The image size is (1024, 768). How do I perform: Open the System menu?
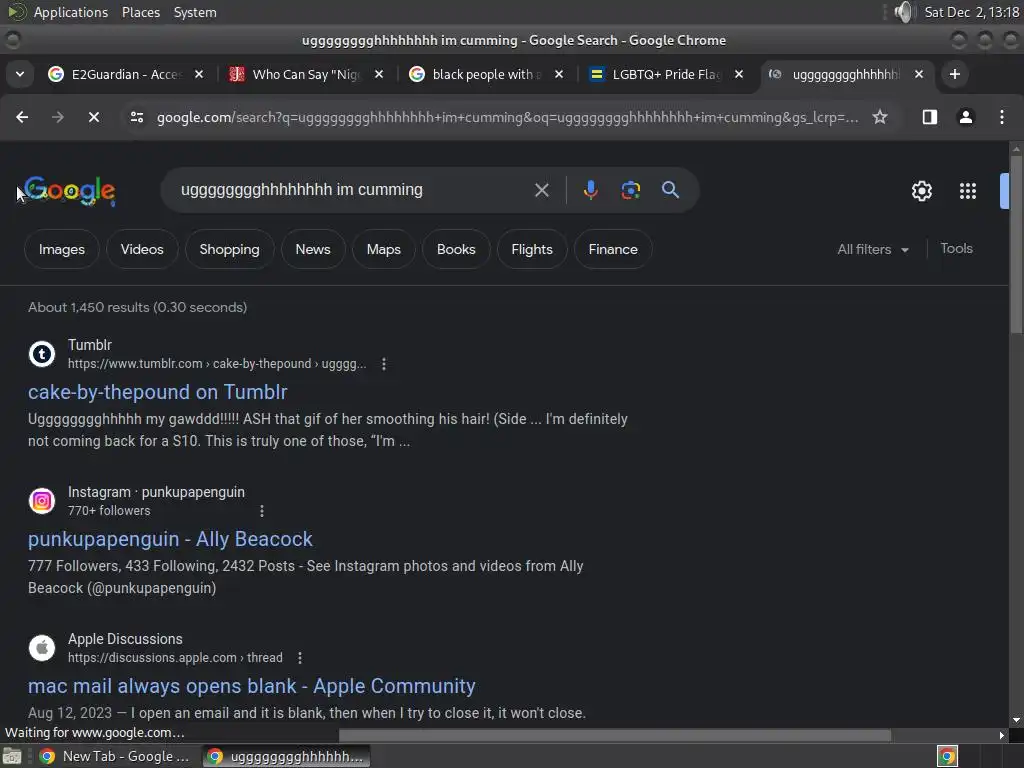(x=195, y=12)
